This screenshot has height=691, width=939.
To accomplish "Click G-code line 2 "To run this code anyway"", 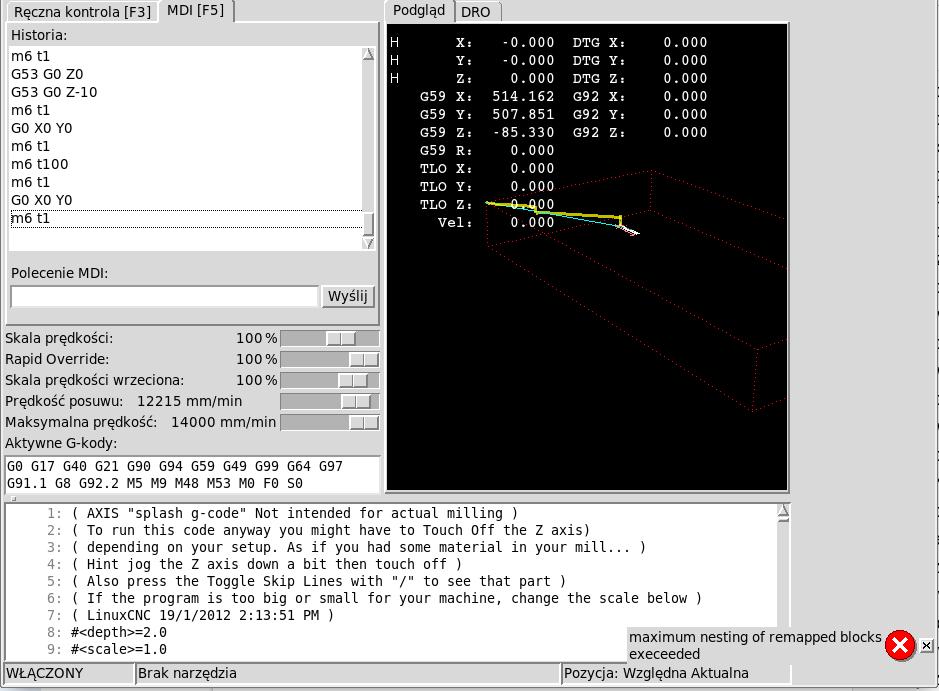I will 331,530.
